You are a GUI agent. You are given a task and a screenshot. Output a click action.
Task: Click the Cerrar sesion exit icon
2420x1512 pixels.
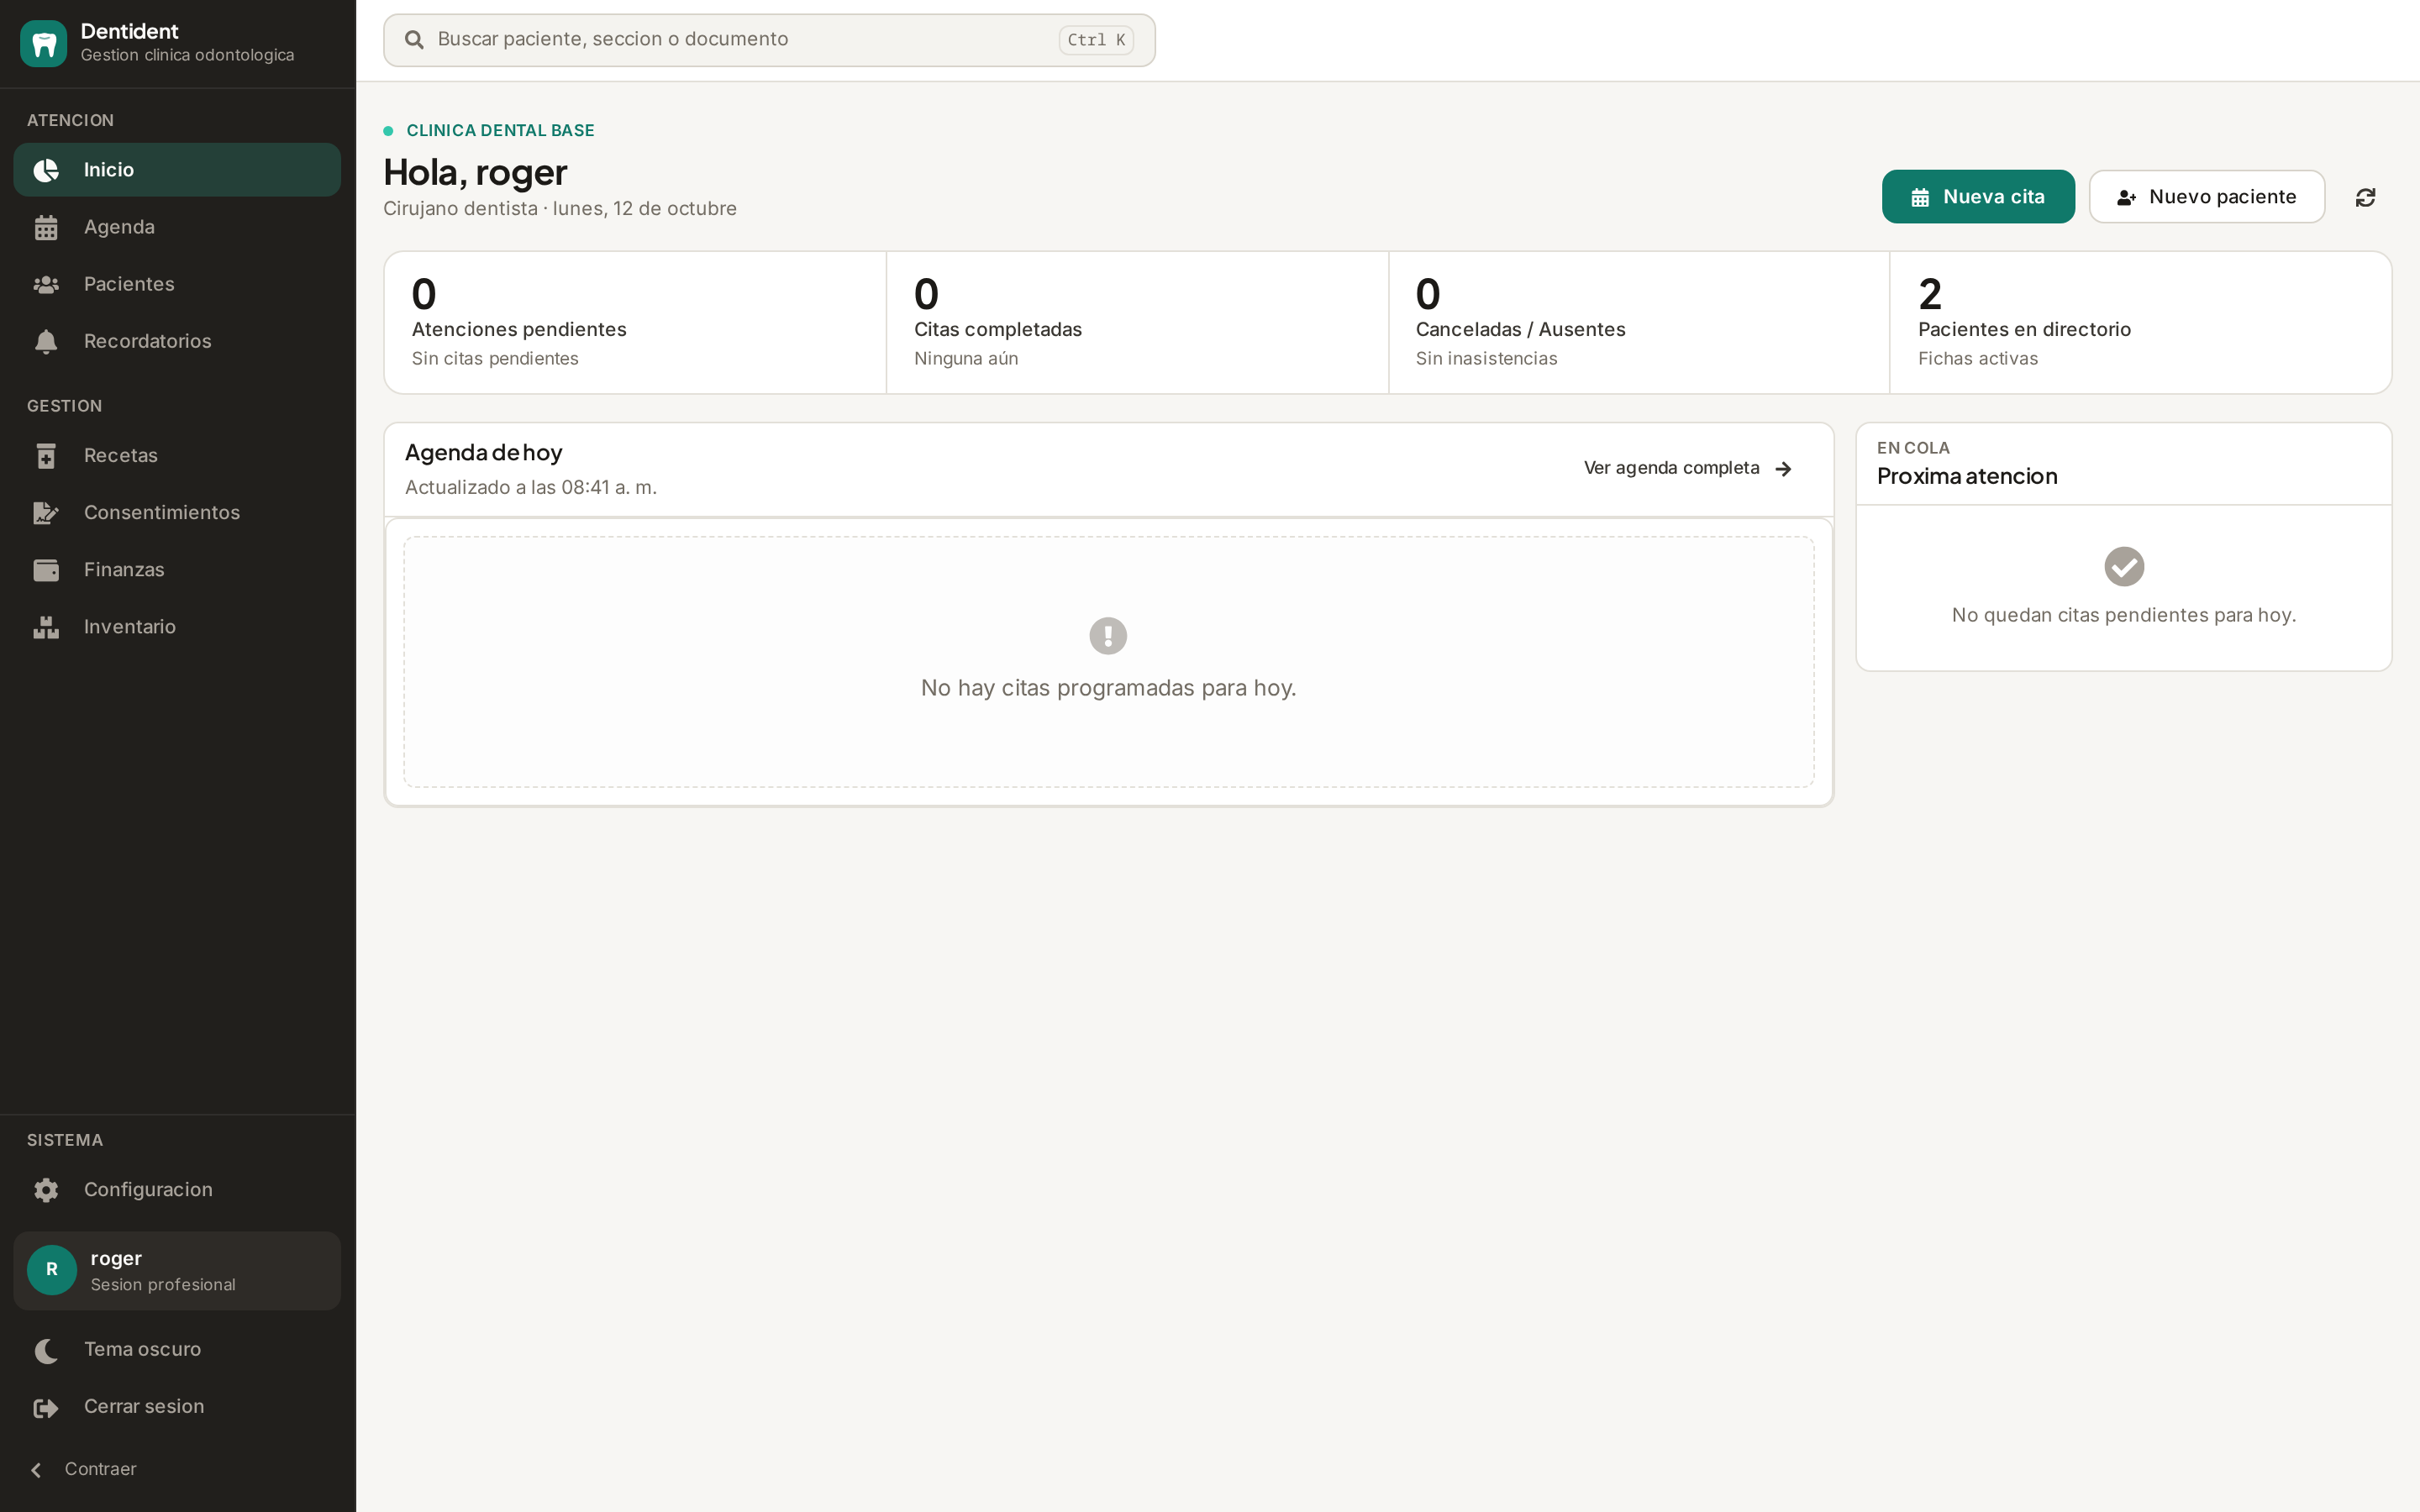pyautogui.click(x=46, y=1407)
